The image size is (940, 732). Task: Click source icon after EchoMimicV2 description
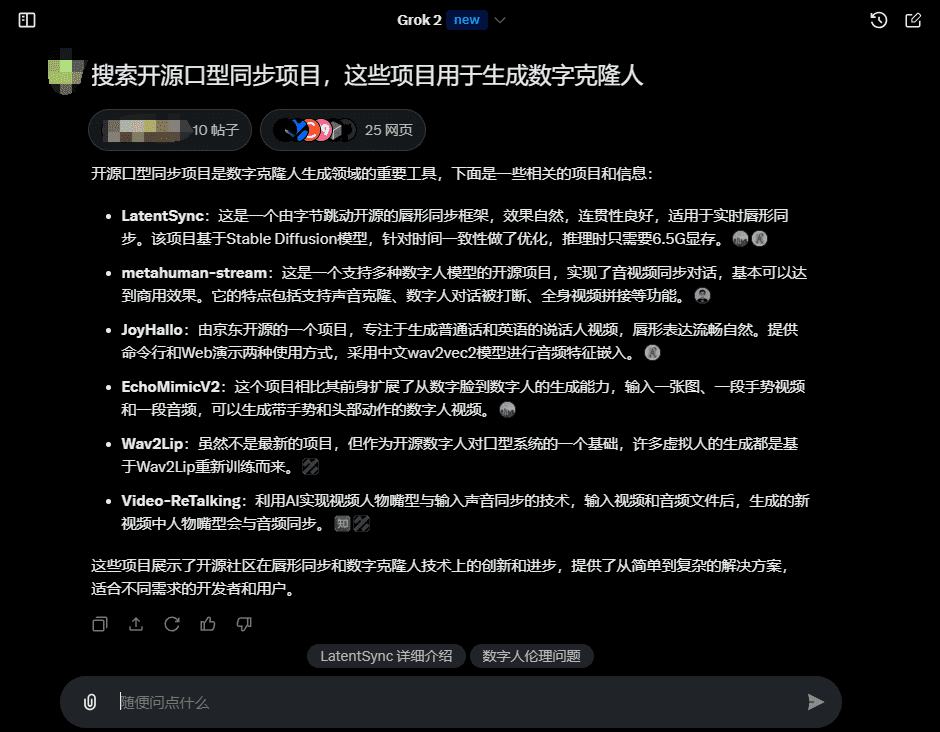507,409
